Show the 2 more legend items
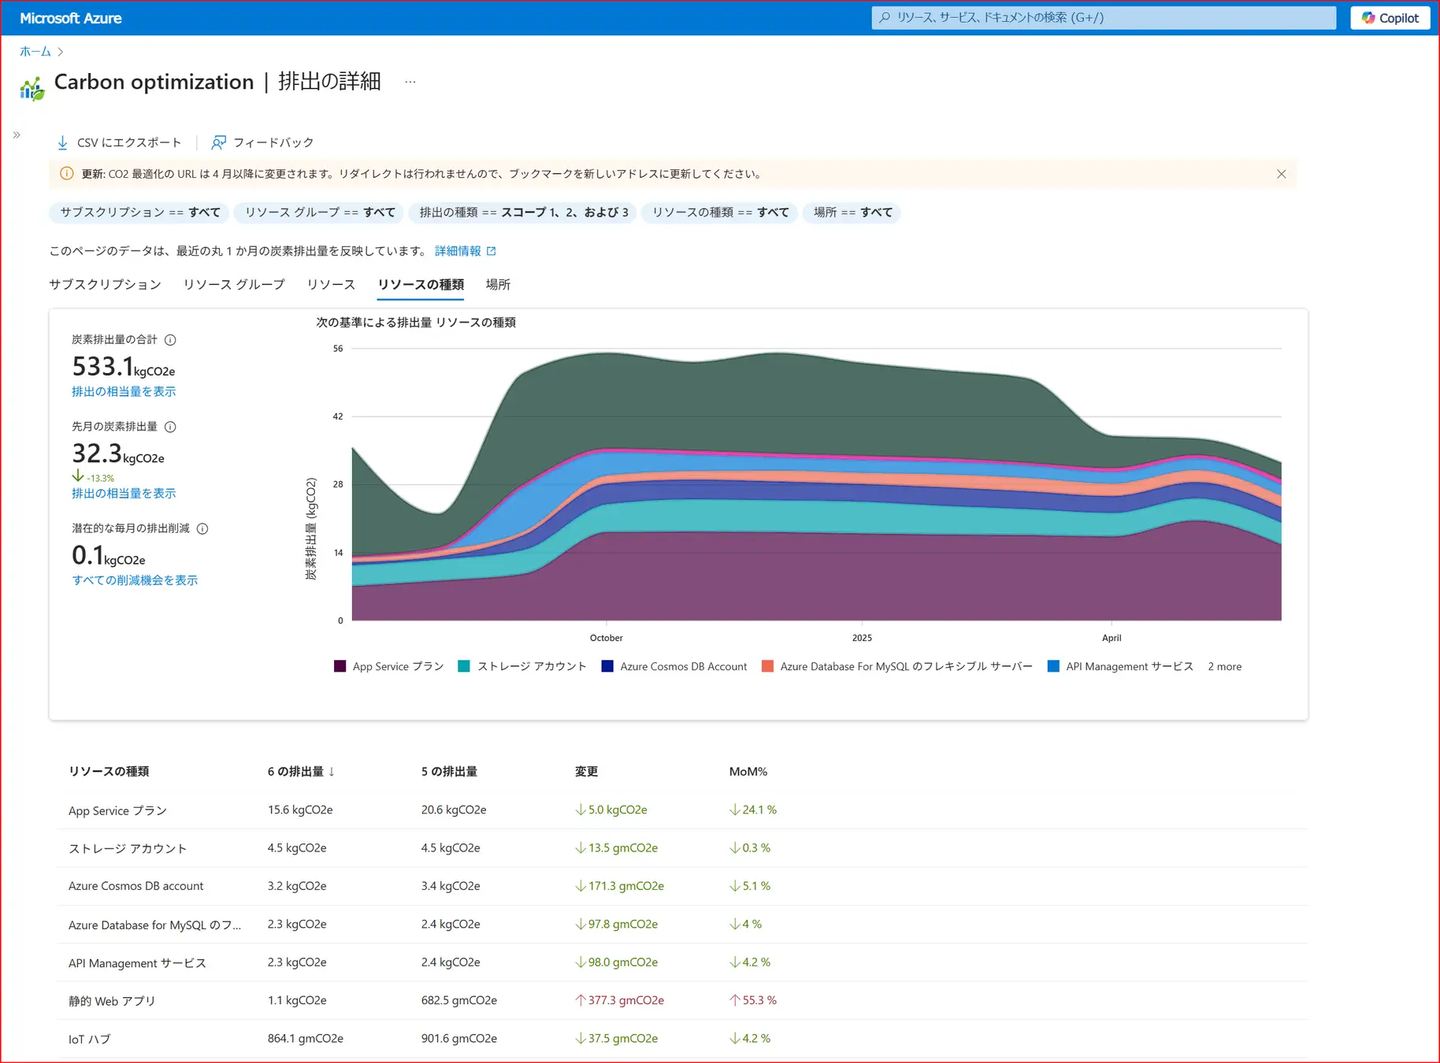This screenshot has width=1440, height=1063. (1224, 667)
